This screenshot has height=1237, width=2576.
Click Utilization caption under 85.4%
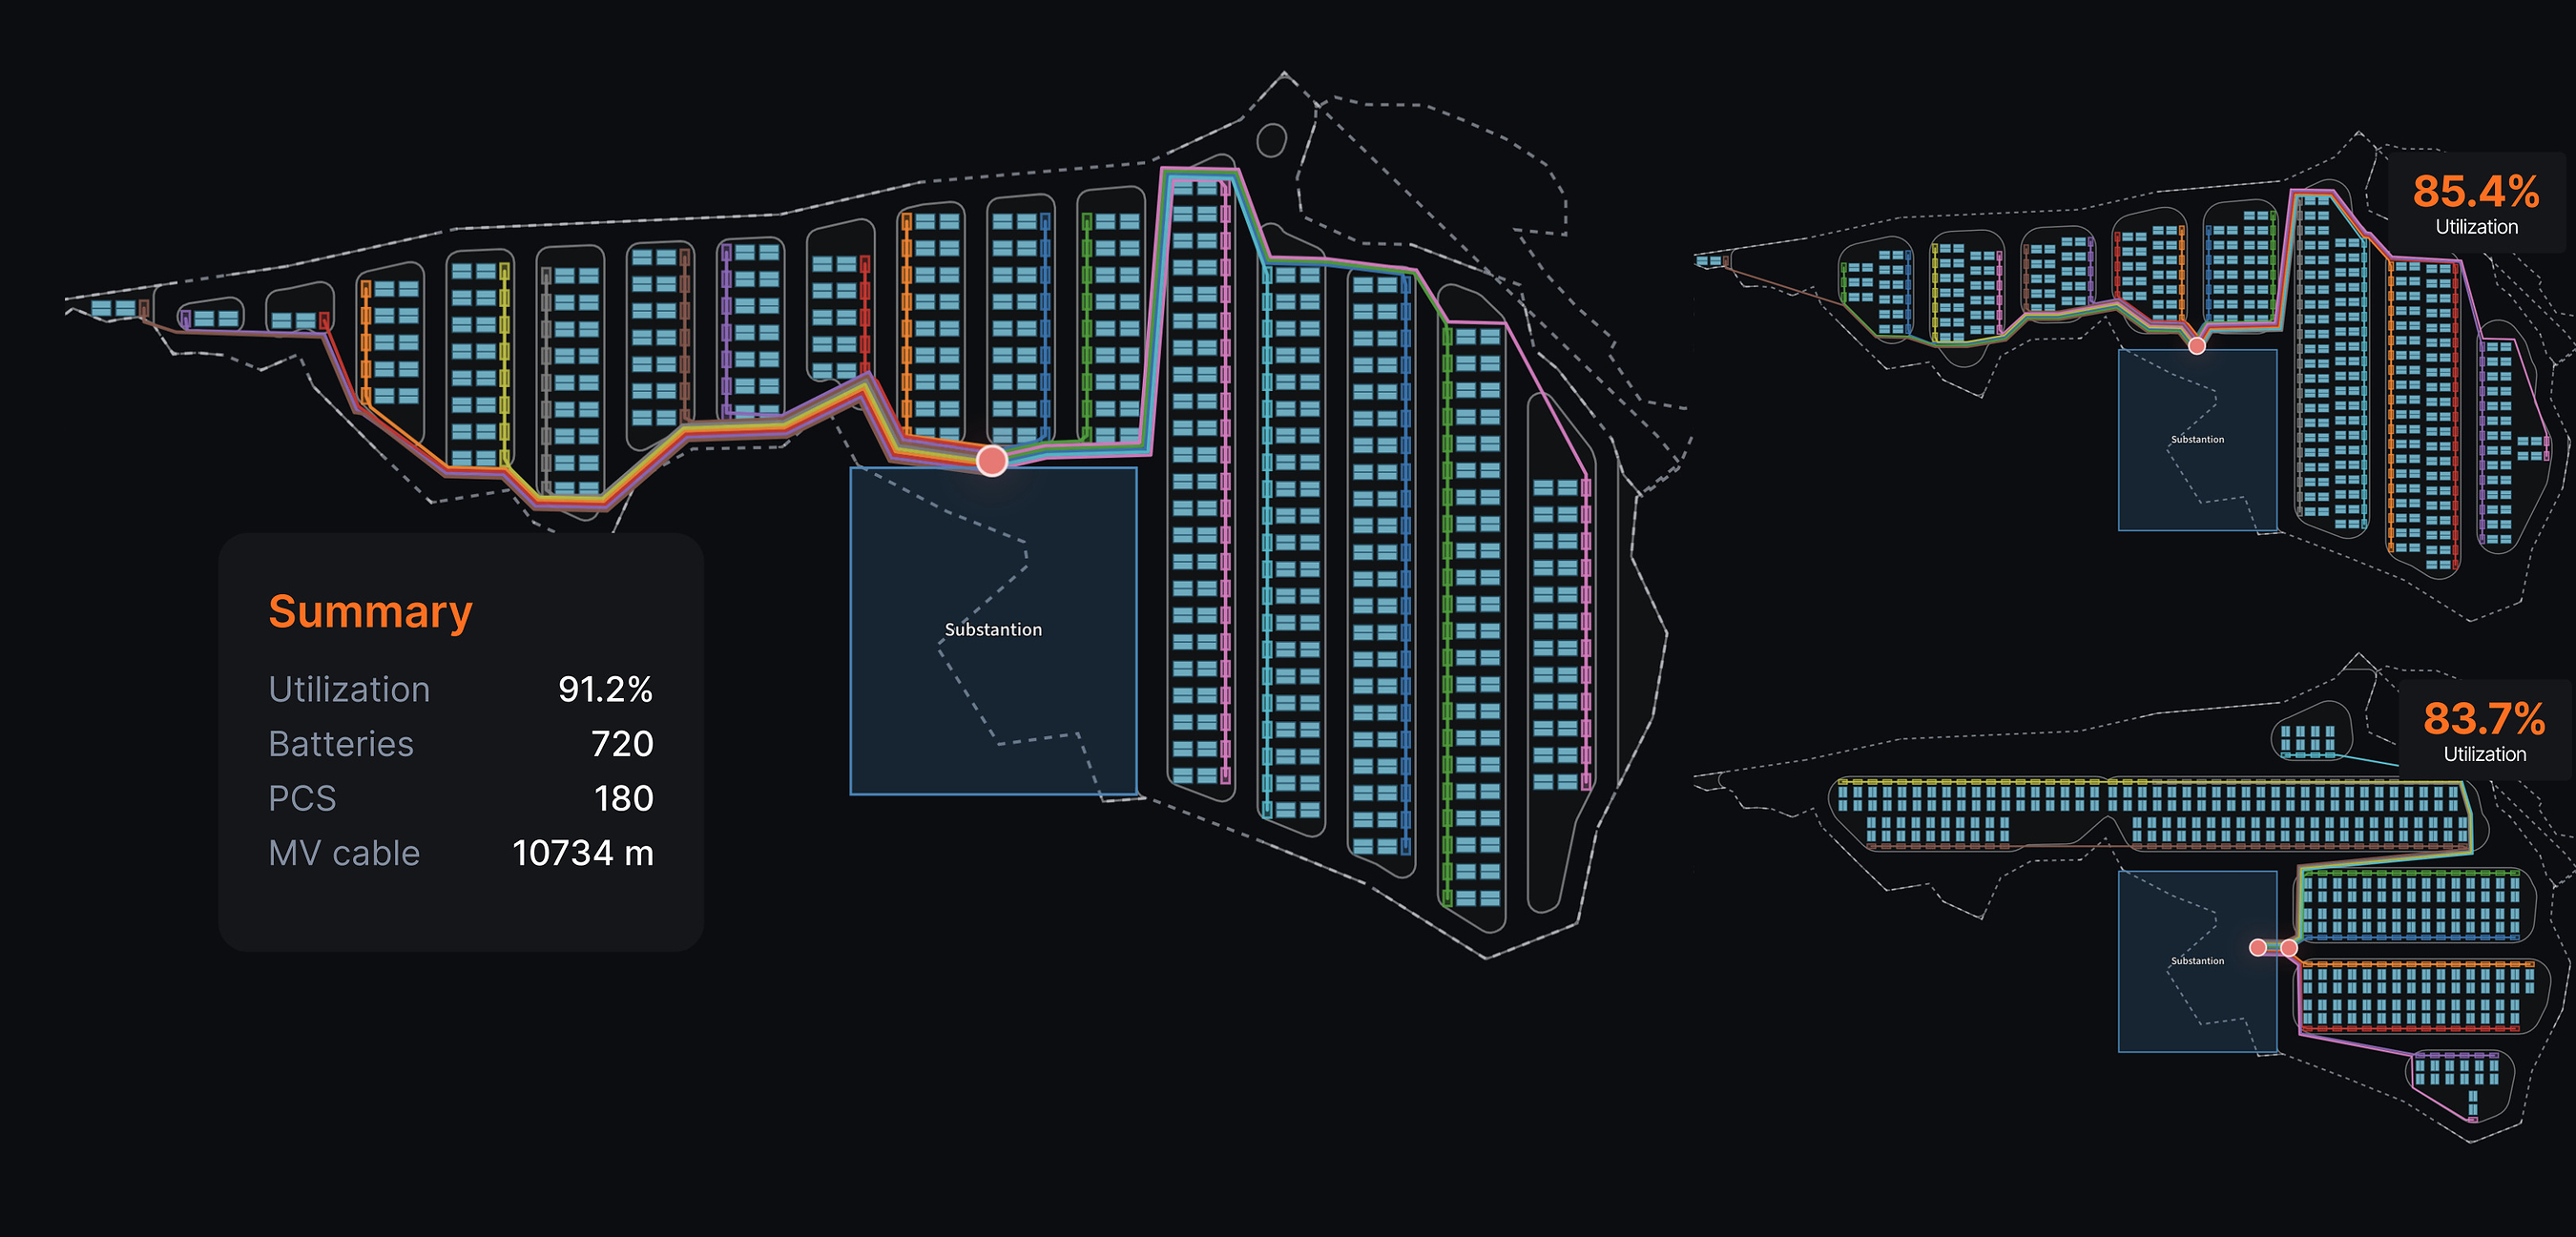pyautogui.click(x=2476, y=227)
